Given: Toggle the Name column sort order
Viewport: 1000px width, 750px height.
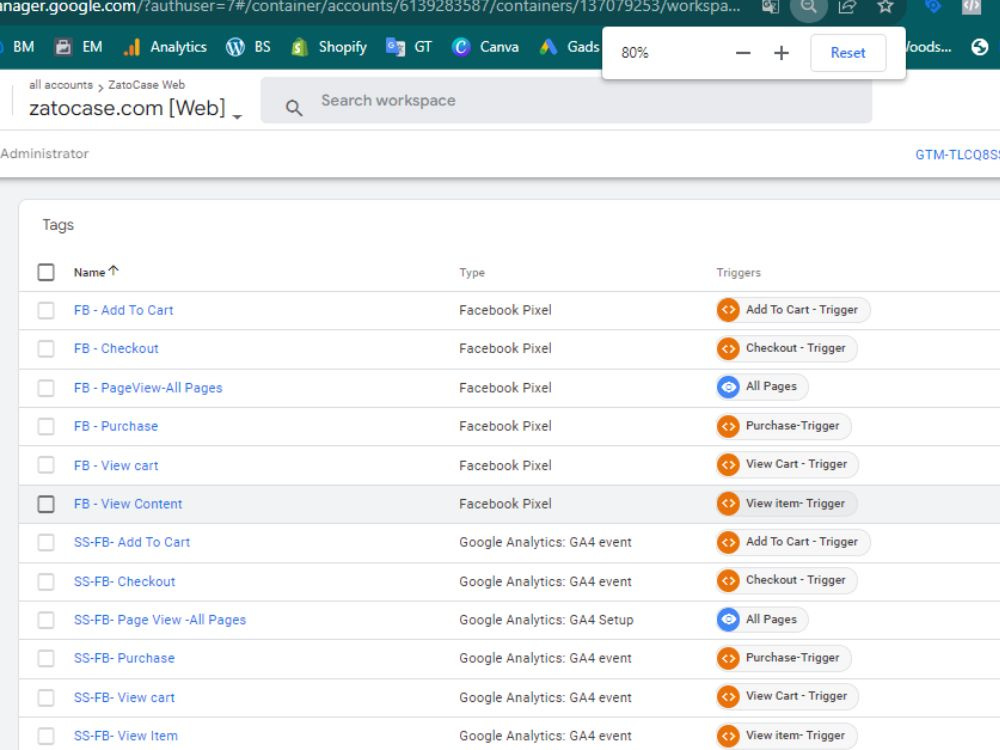Looking at the screenshot, I should pyautogui.click(x=92, y=271).
